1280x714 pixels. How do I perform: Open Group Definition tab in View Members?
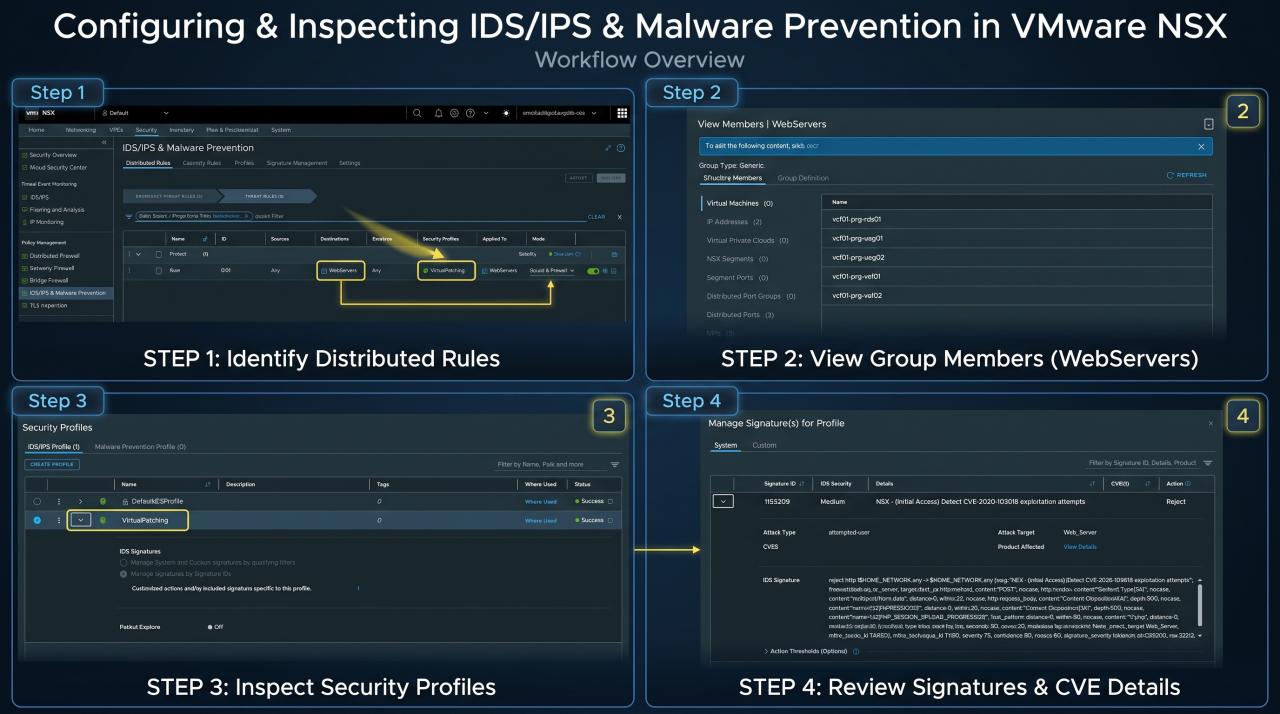coord(803,178)
